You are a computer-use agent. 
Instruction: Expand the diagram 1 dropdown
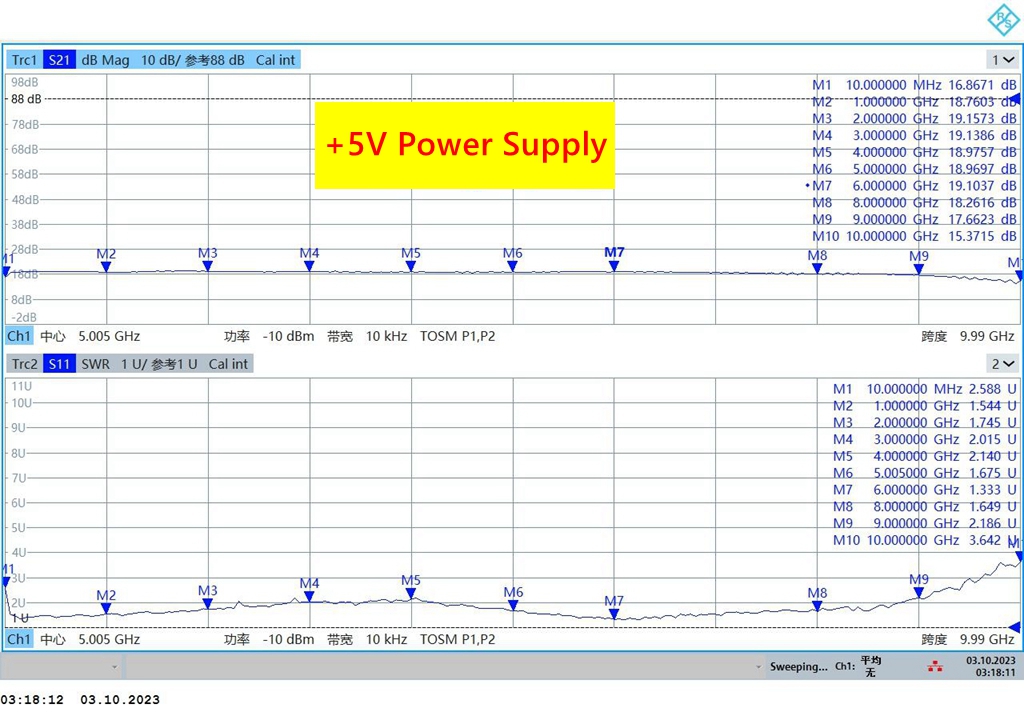[x=1002, y=60]
